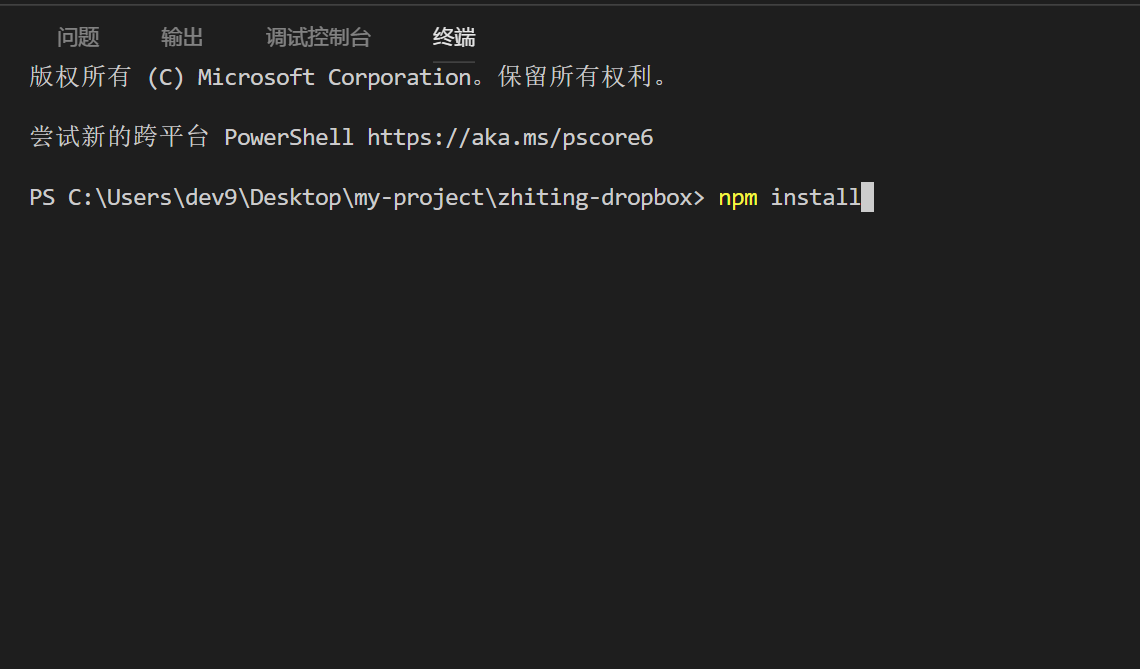Click the panel's top border sash line

point(570,4)
